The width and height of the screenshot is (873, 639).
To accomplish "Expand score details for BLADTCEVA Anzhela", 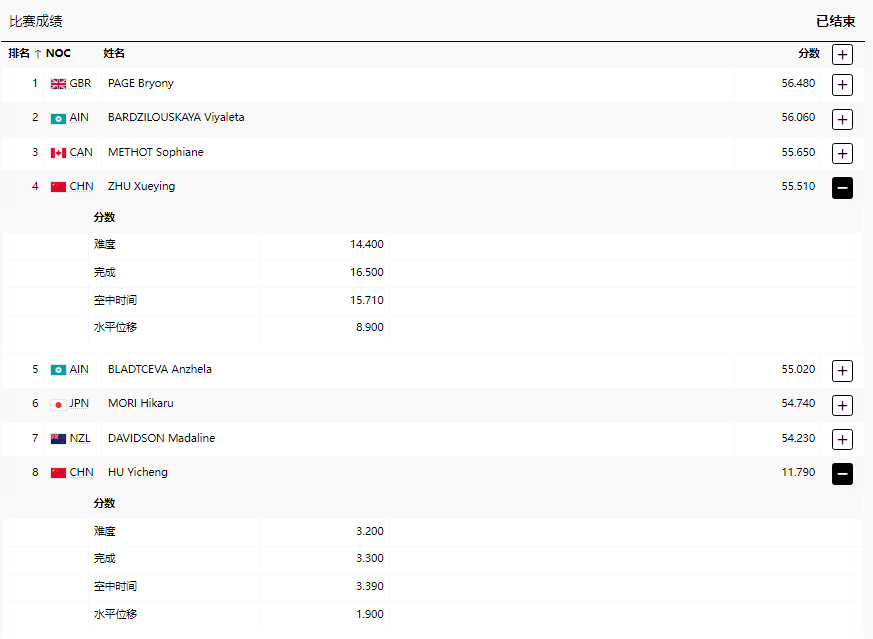I will pos(842,371).
